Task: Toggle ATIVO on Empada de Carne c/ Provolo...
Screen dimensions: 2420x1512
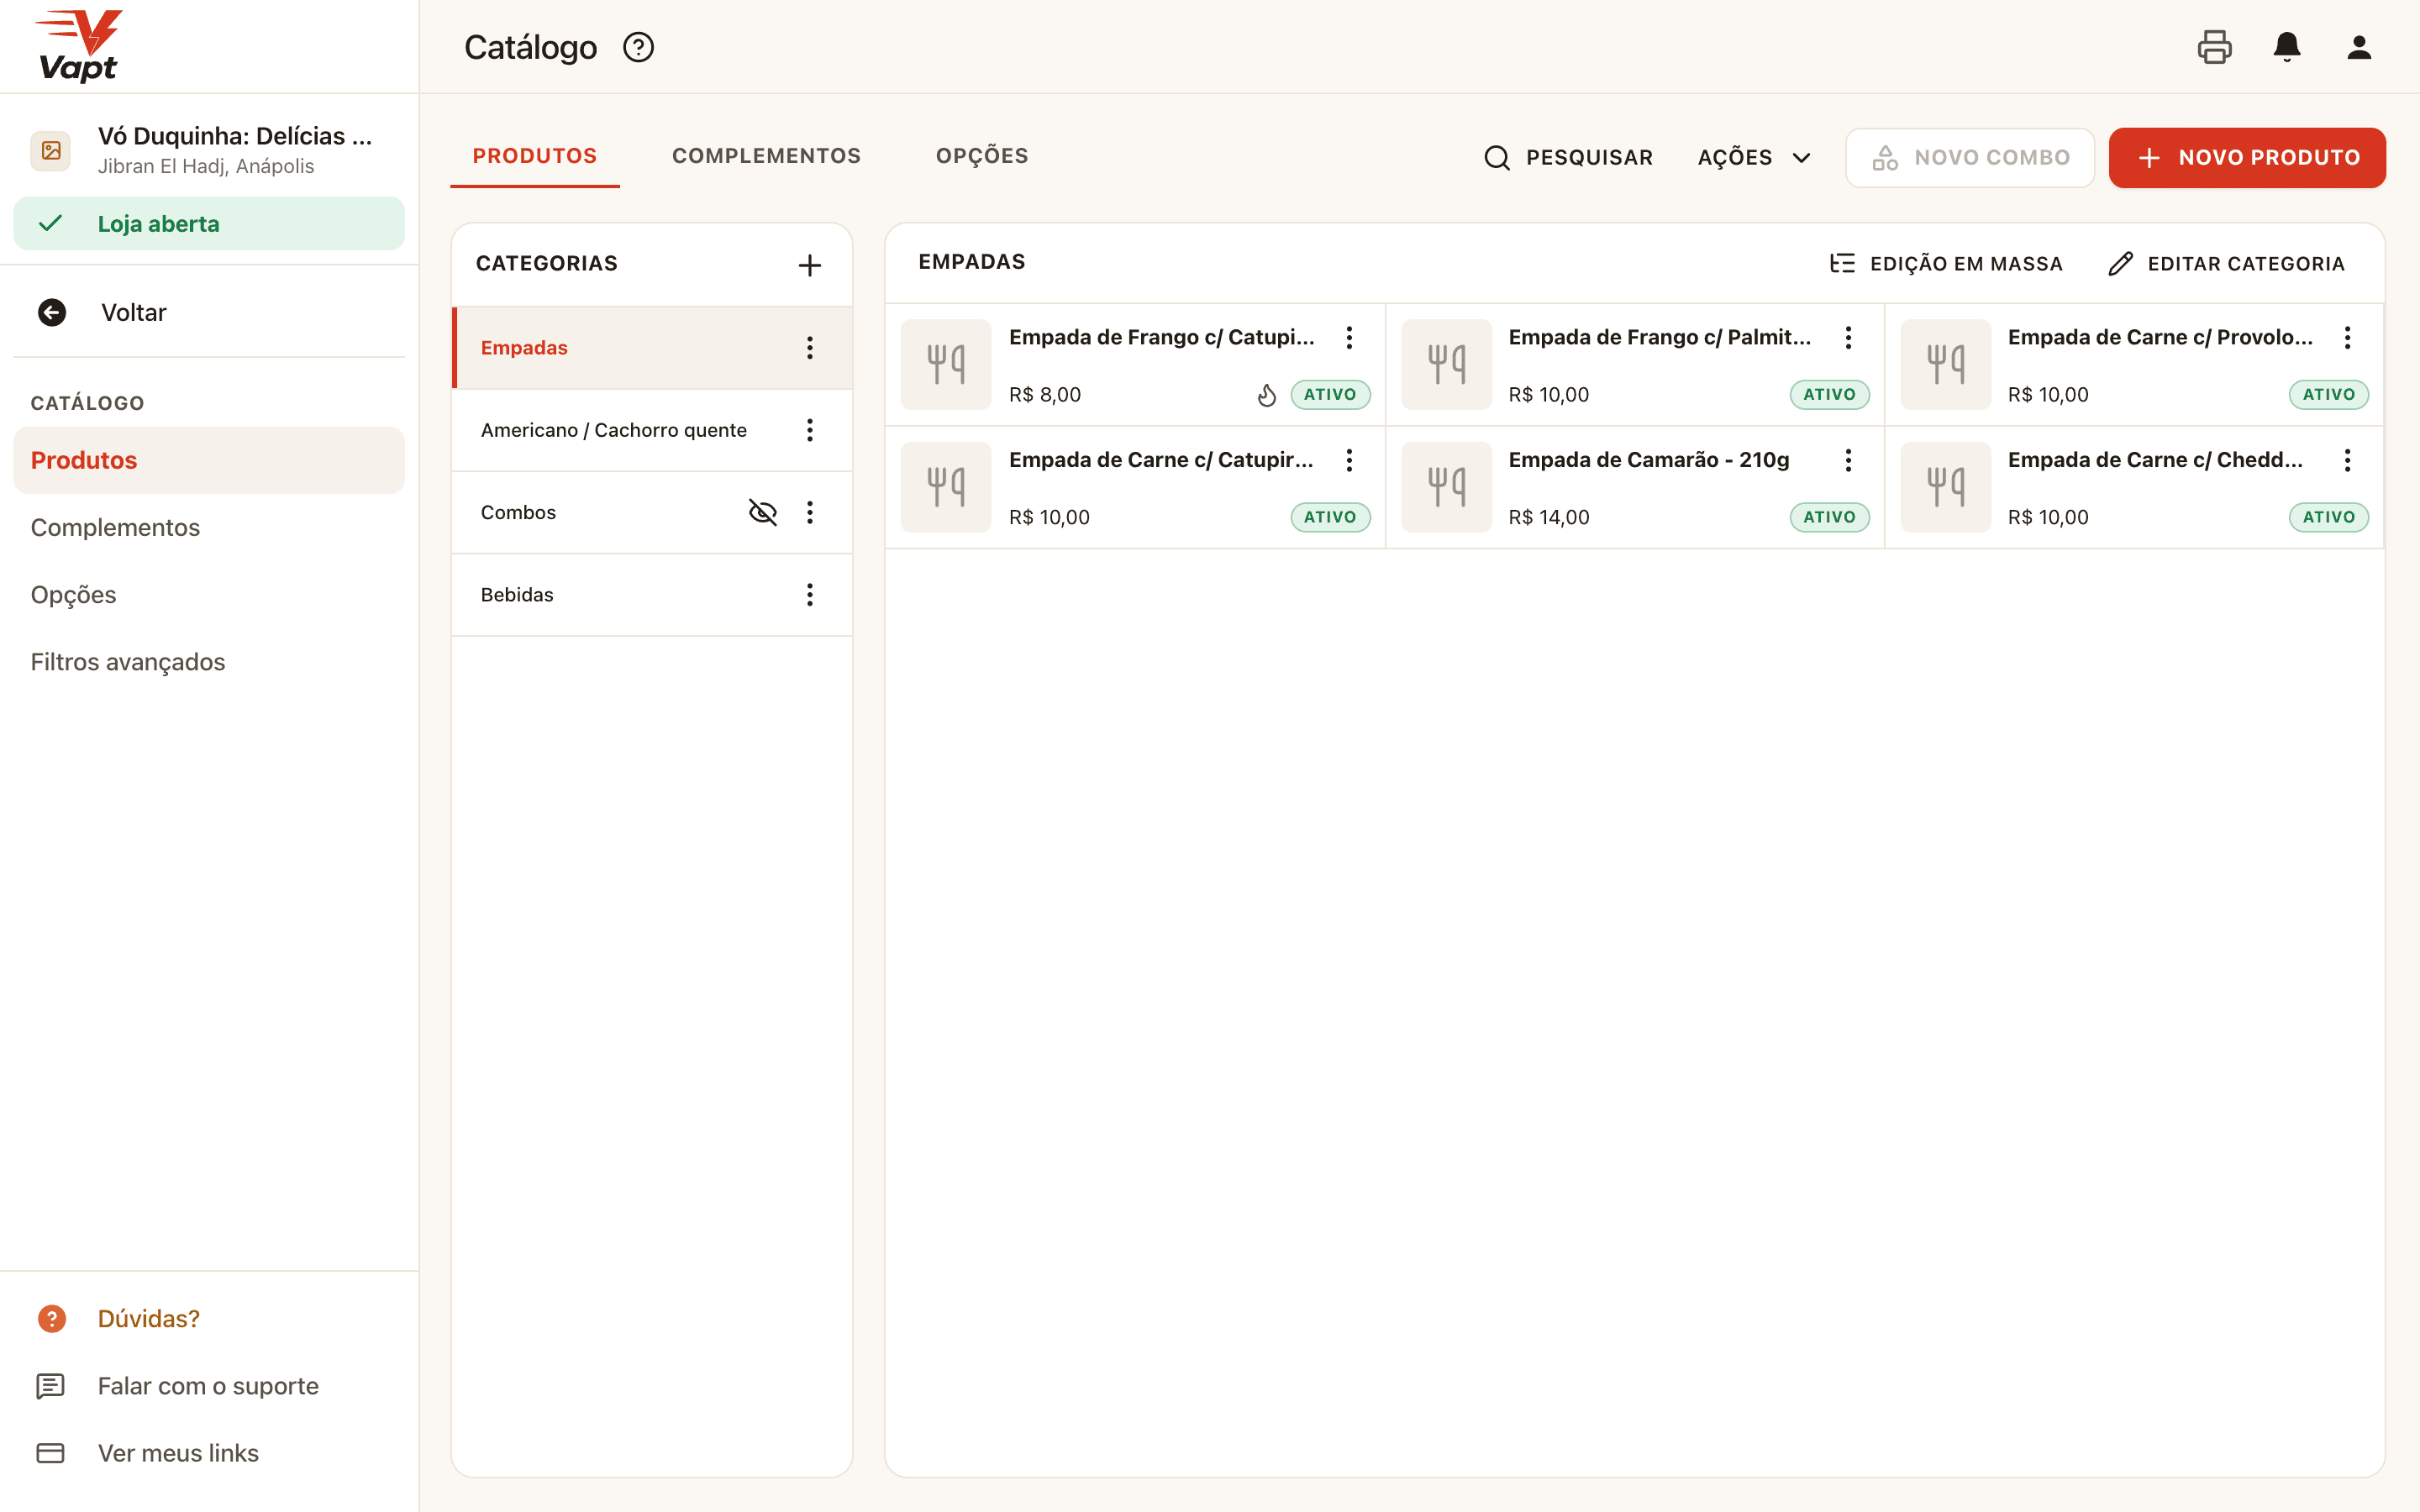Action: [x=2328, y=395]
